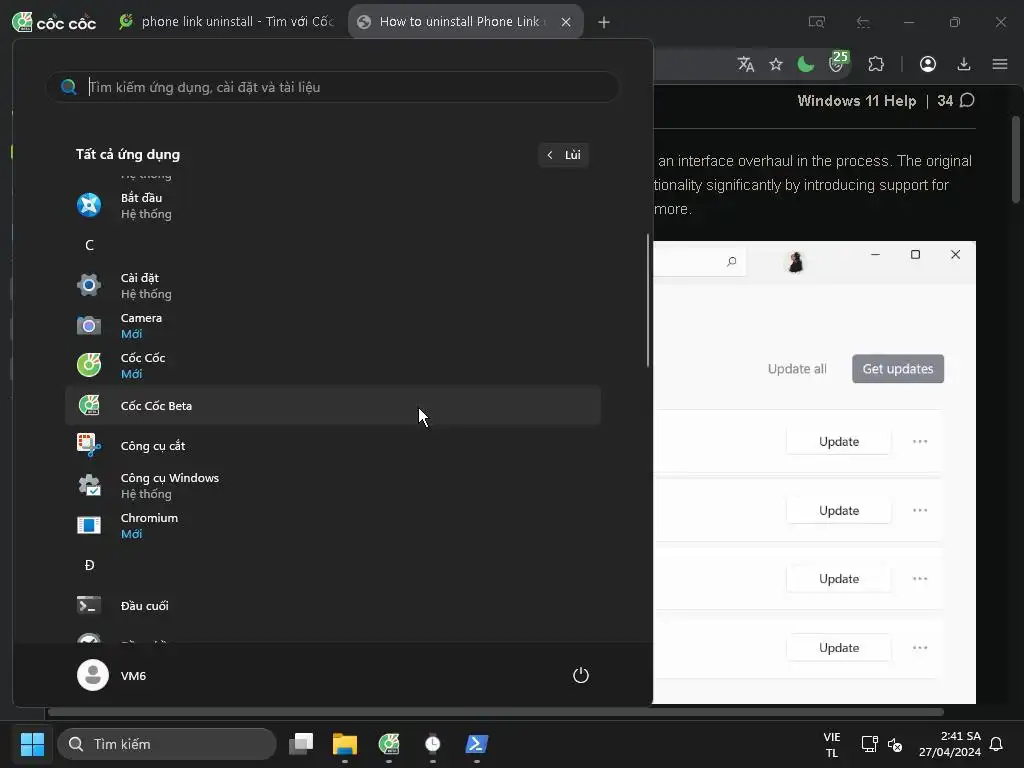Click the Cốc Cốc logo in the title bar
Screen dimensions: 1024x768
[x=54, y=22]
